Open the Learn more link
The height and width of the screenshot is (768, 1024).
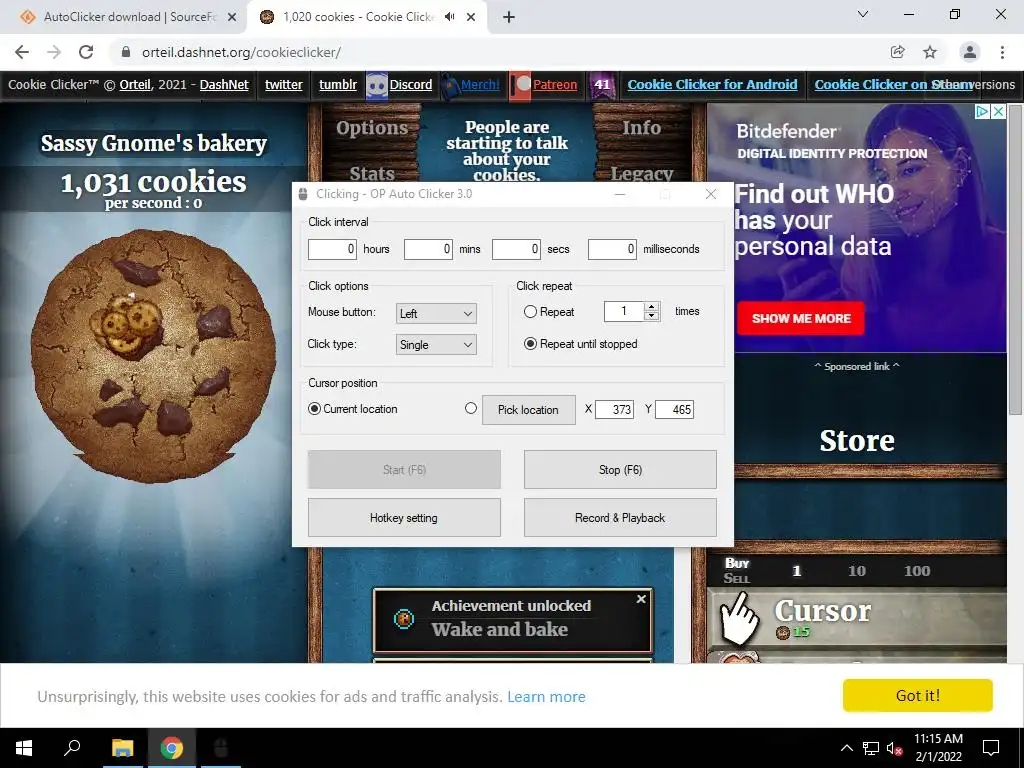547,697
